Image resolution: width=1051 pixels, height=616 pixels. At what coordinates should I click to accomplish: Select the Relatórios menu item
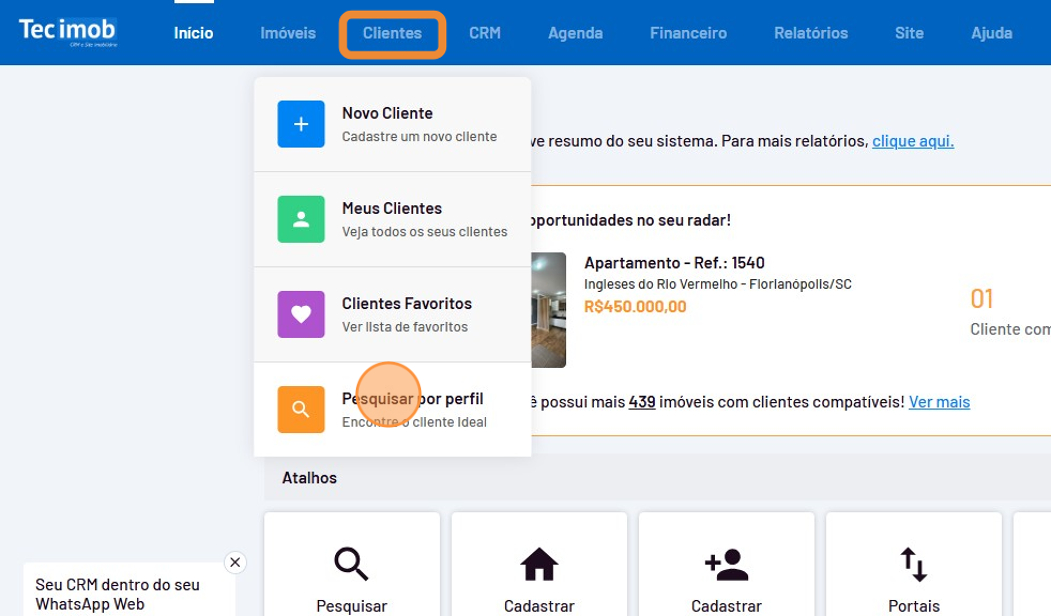point(810,33)
